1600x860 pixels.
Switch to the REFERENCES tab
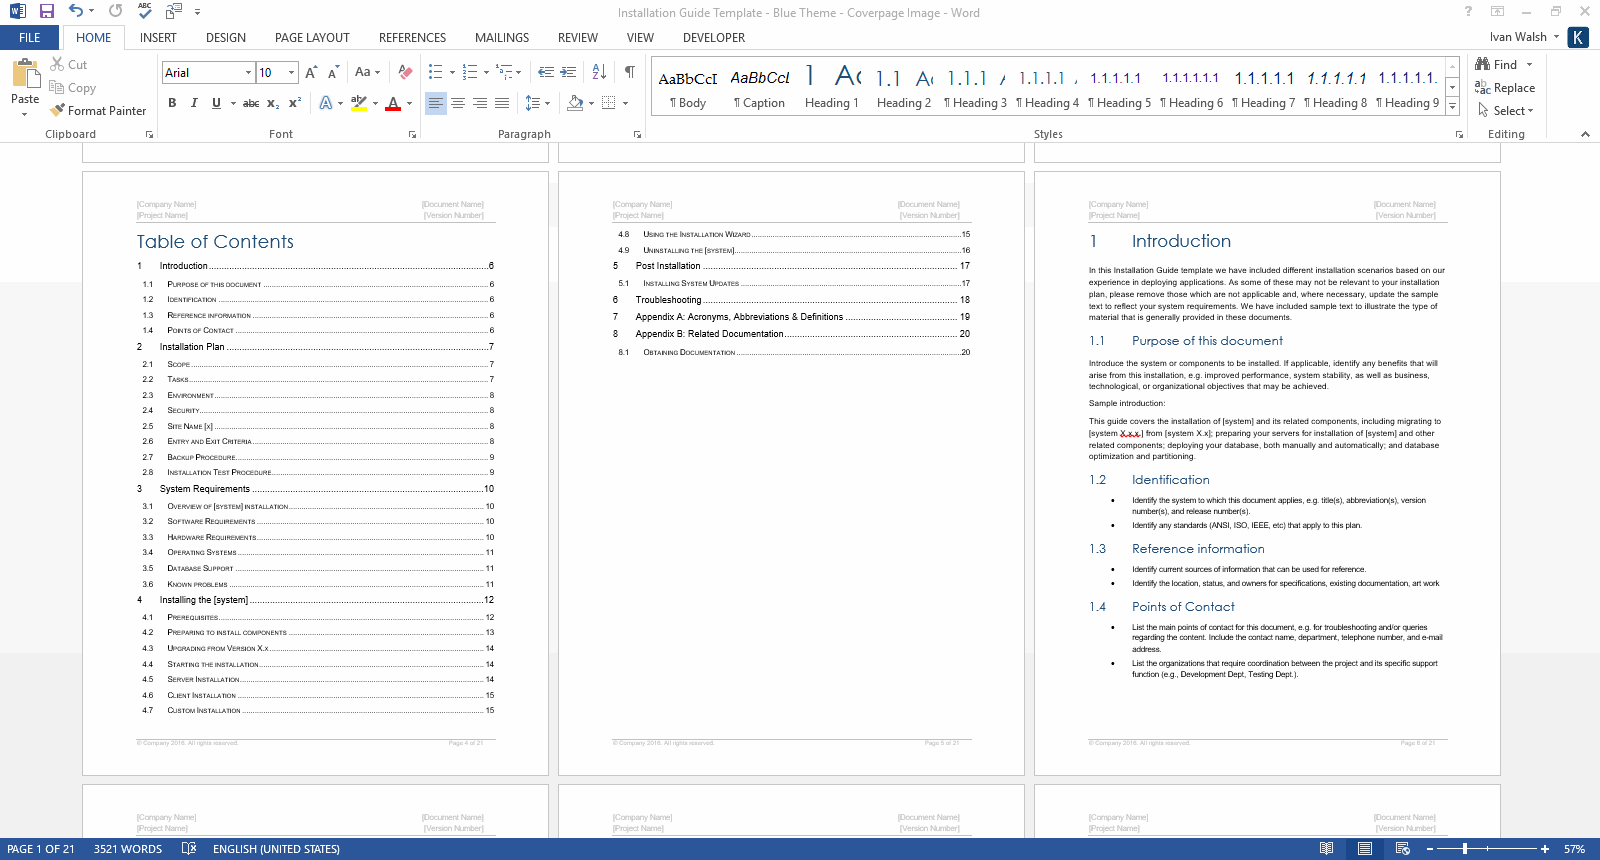click(x=412, y=38)
